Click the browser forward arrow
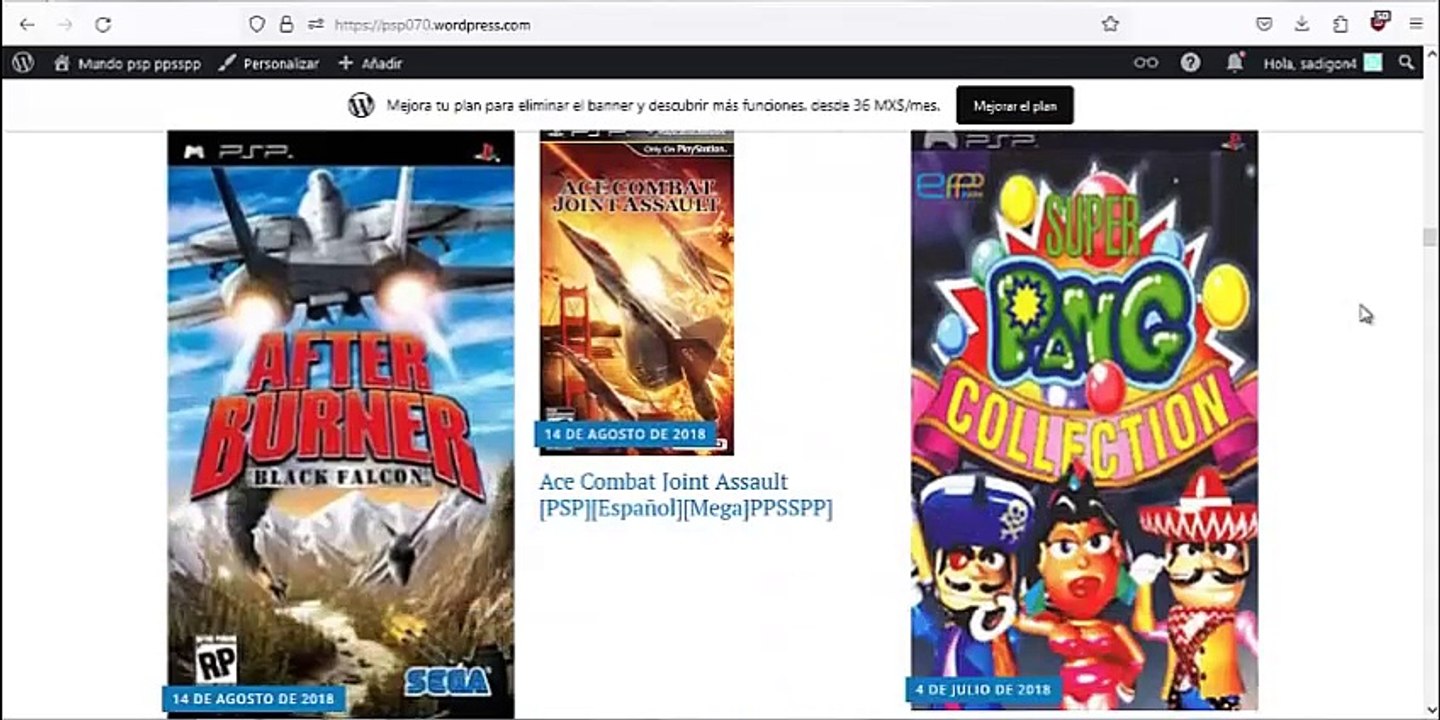Image resolution: width=1440 pixels, height=720 pixels. click(x=65, y=25)
